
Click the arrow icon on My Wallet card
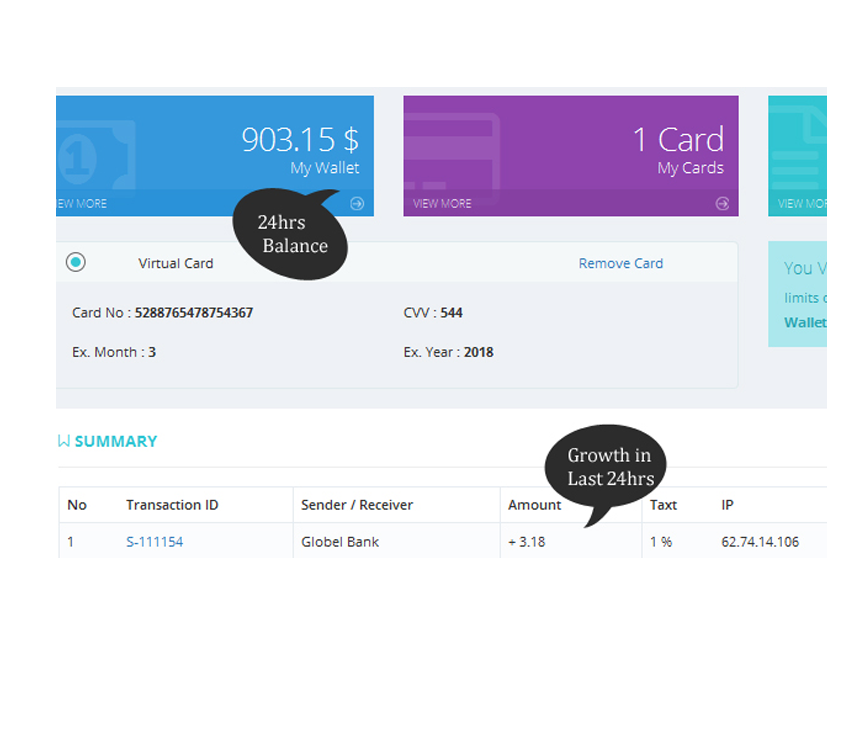click(x=357, y=204)
